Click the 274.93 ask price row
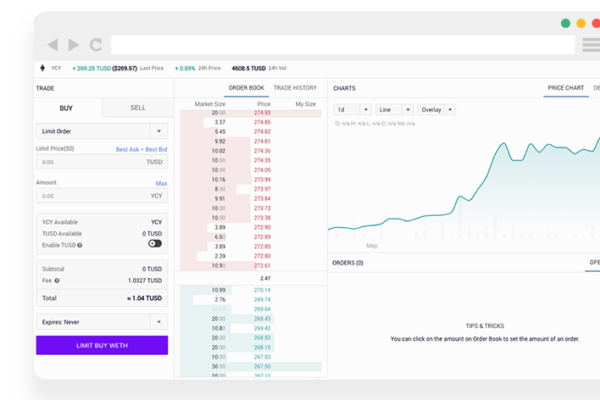Image resolution: width=600 pixels, height=400 pixels. pos(251,113)
